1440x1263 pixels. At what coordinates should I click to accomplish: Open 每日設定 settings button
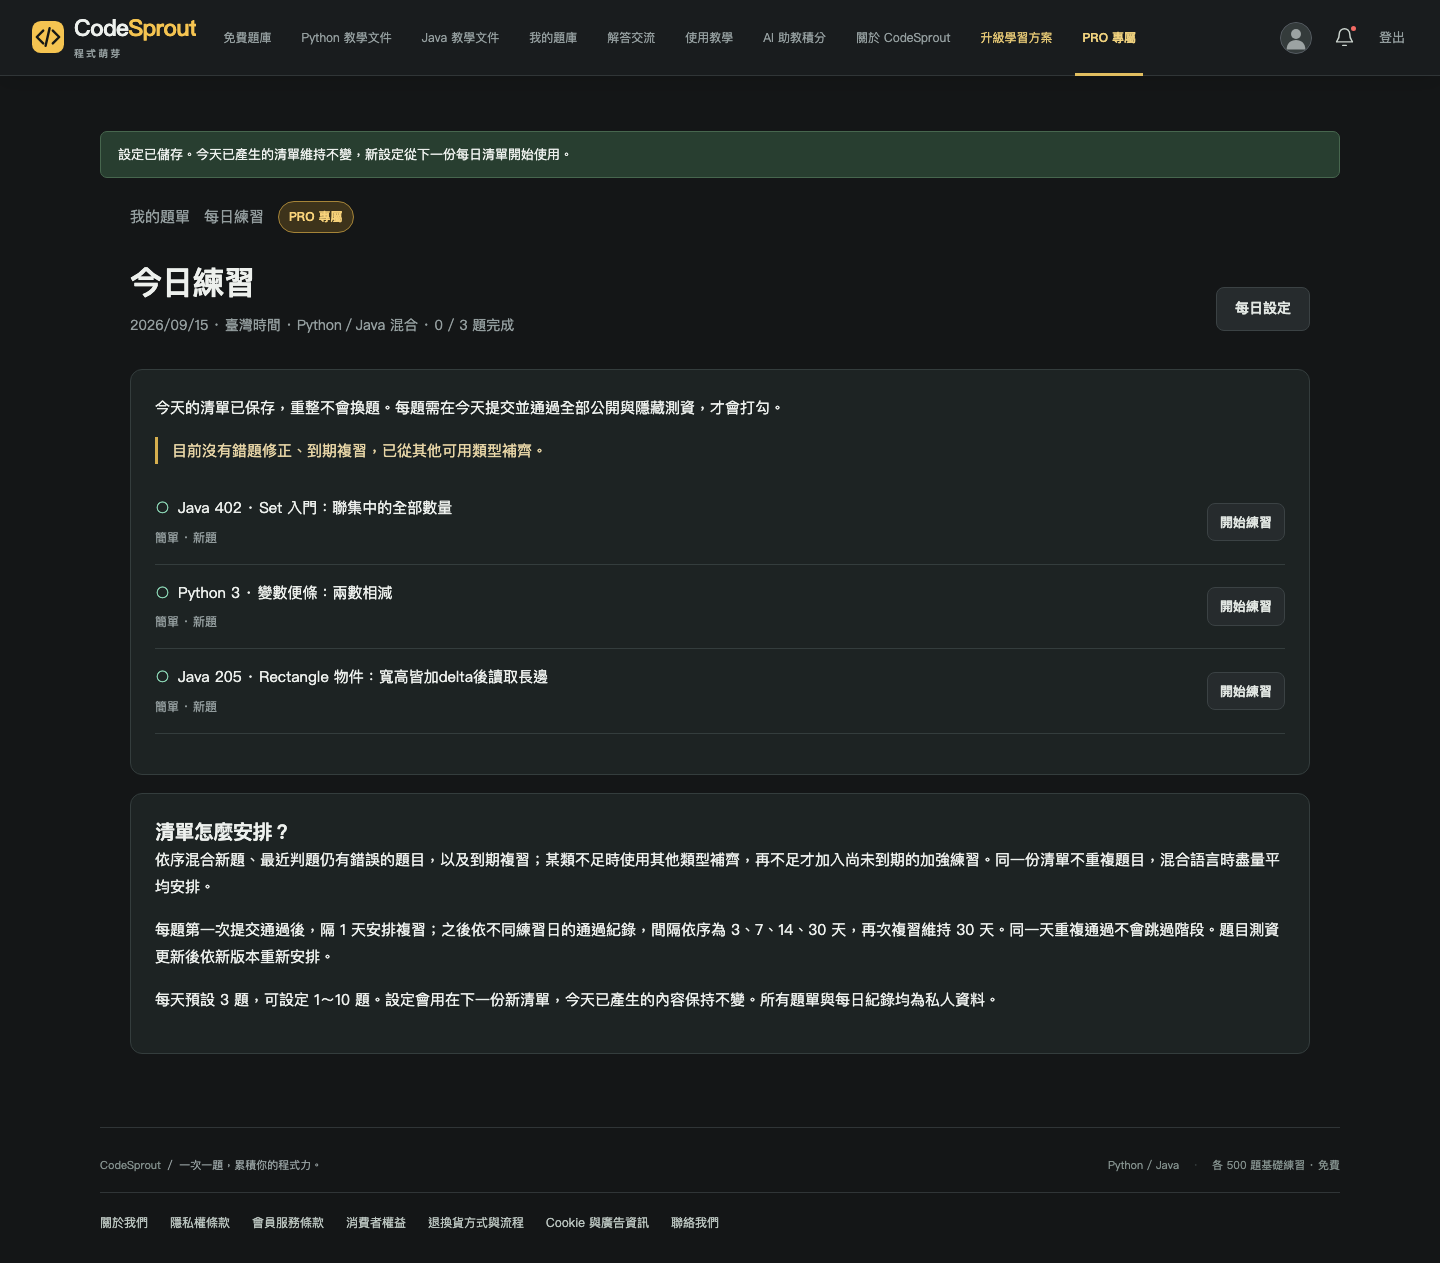pyautogui.click(x=1262, y=309)
